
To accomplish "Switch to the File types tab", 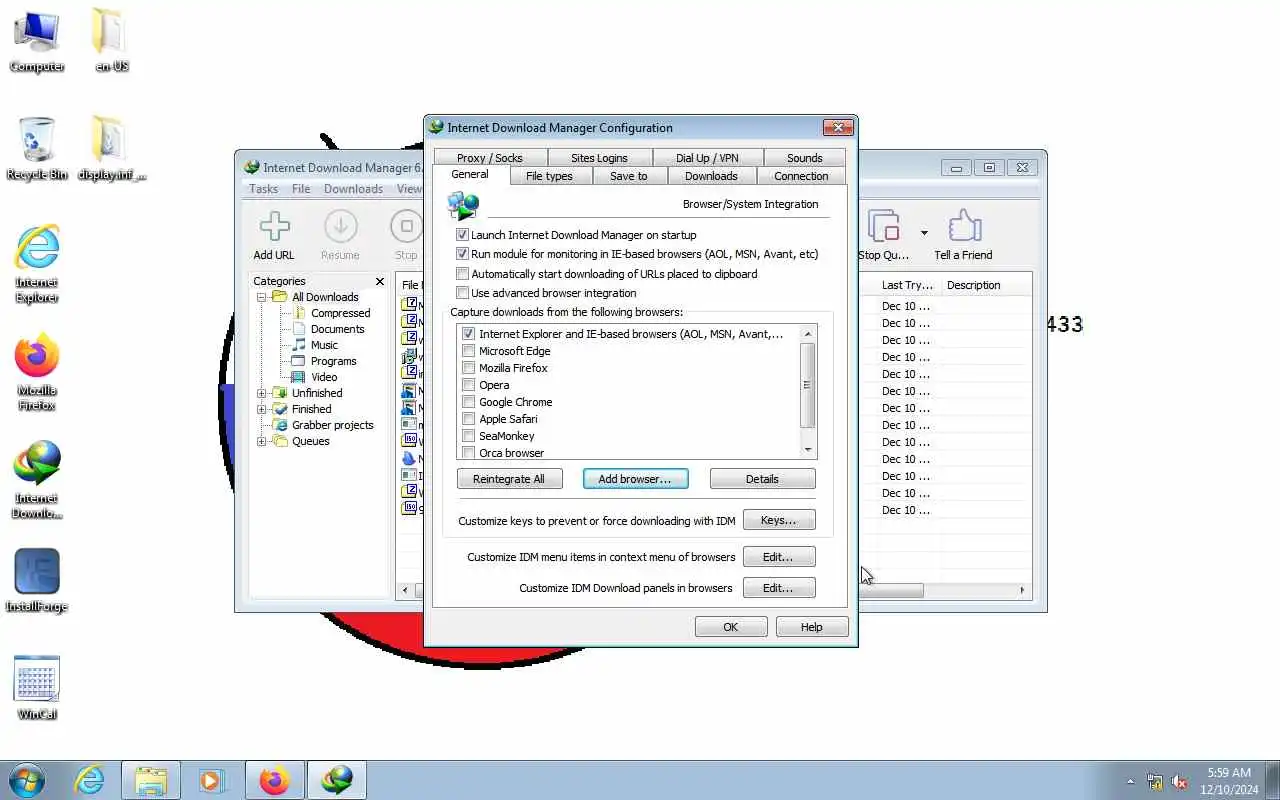I will [x=549, y=176].
